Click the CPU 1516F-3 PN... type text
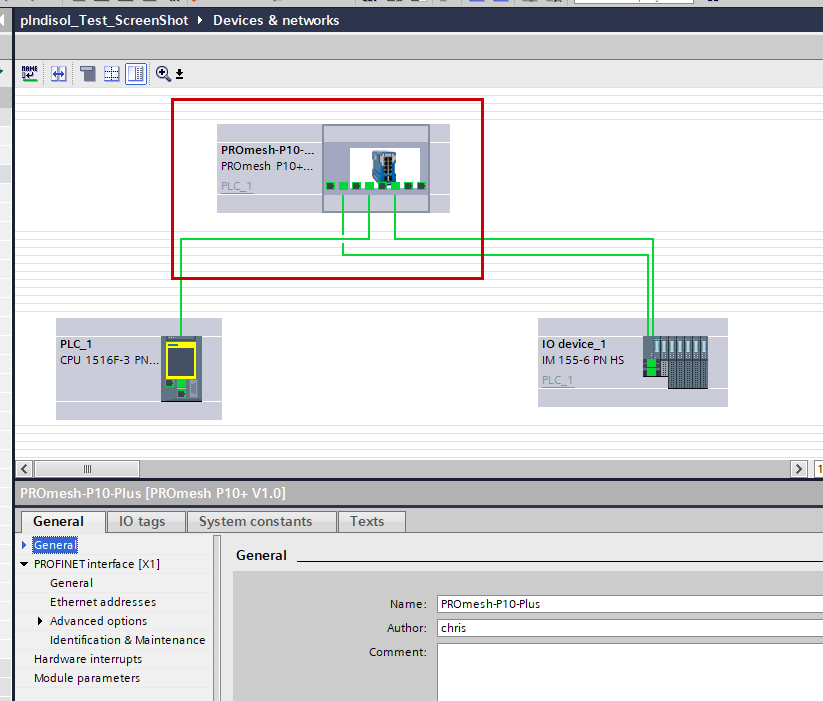The width and height of the screenshot is (823, 701). (x=109, y=360)
